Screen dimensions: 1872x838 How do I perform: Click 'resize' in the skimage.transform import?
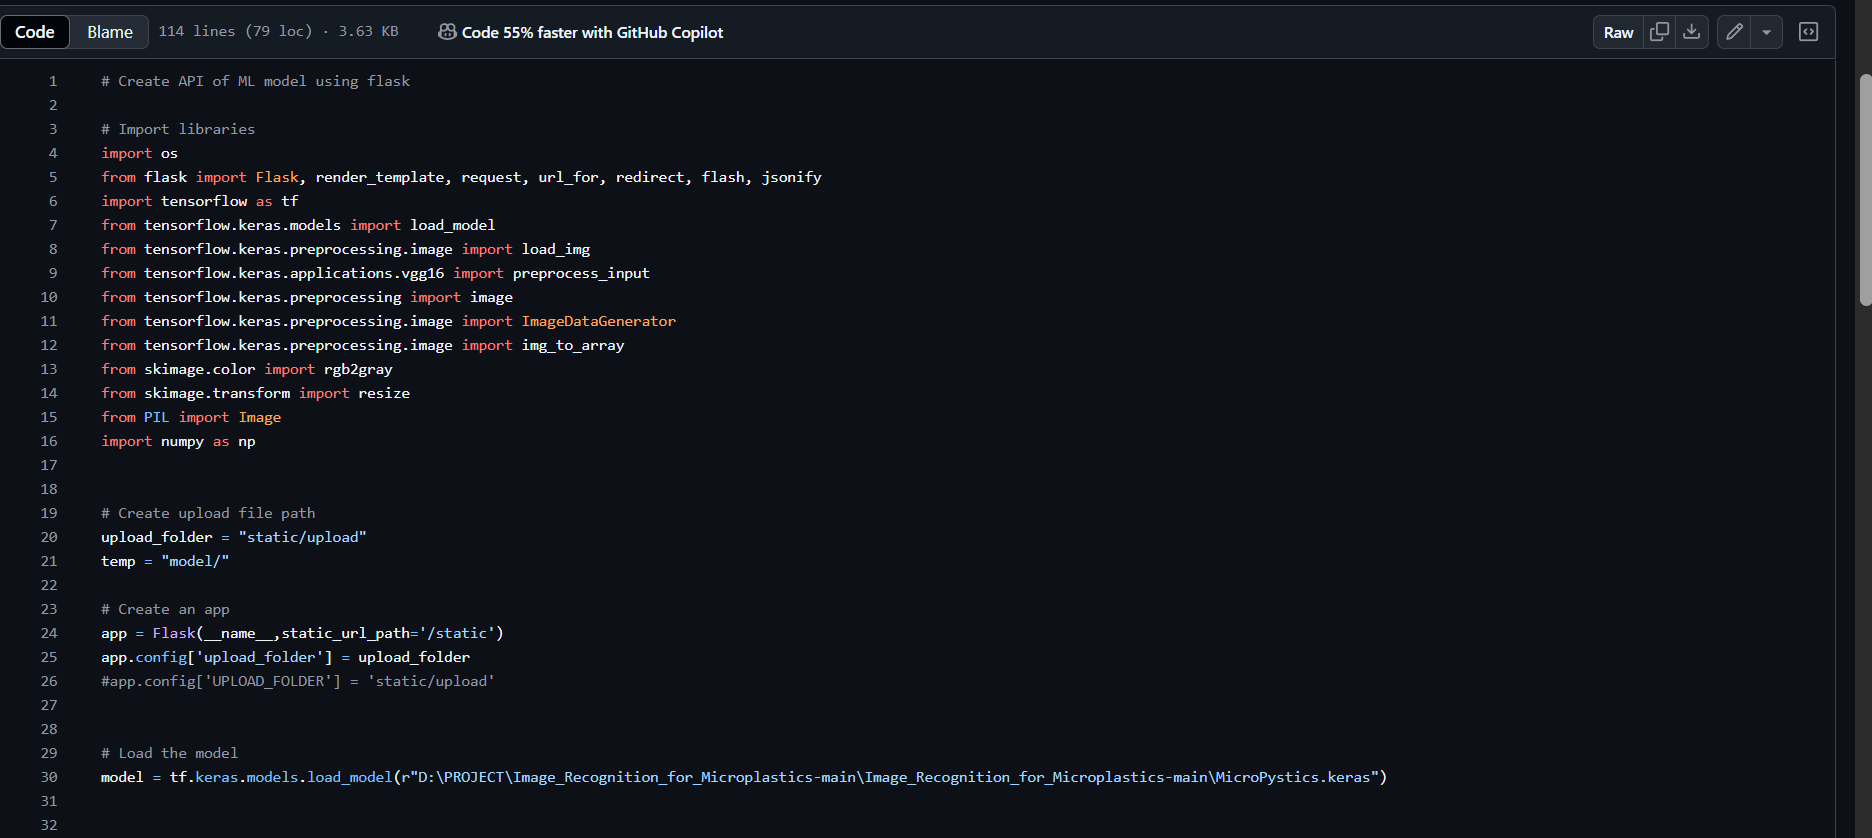coord(384,393)
